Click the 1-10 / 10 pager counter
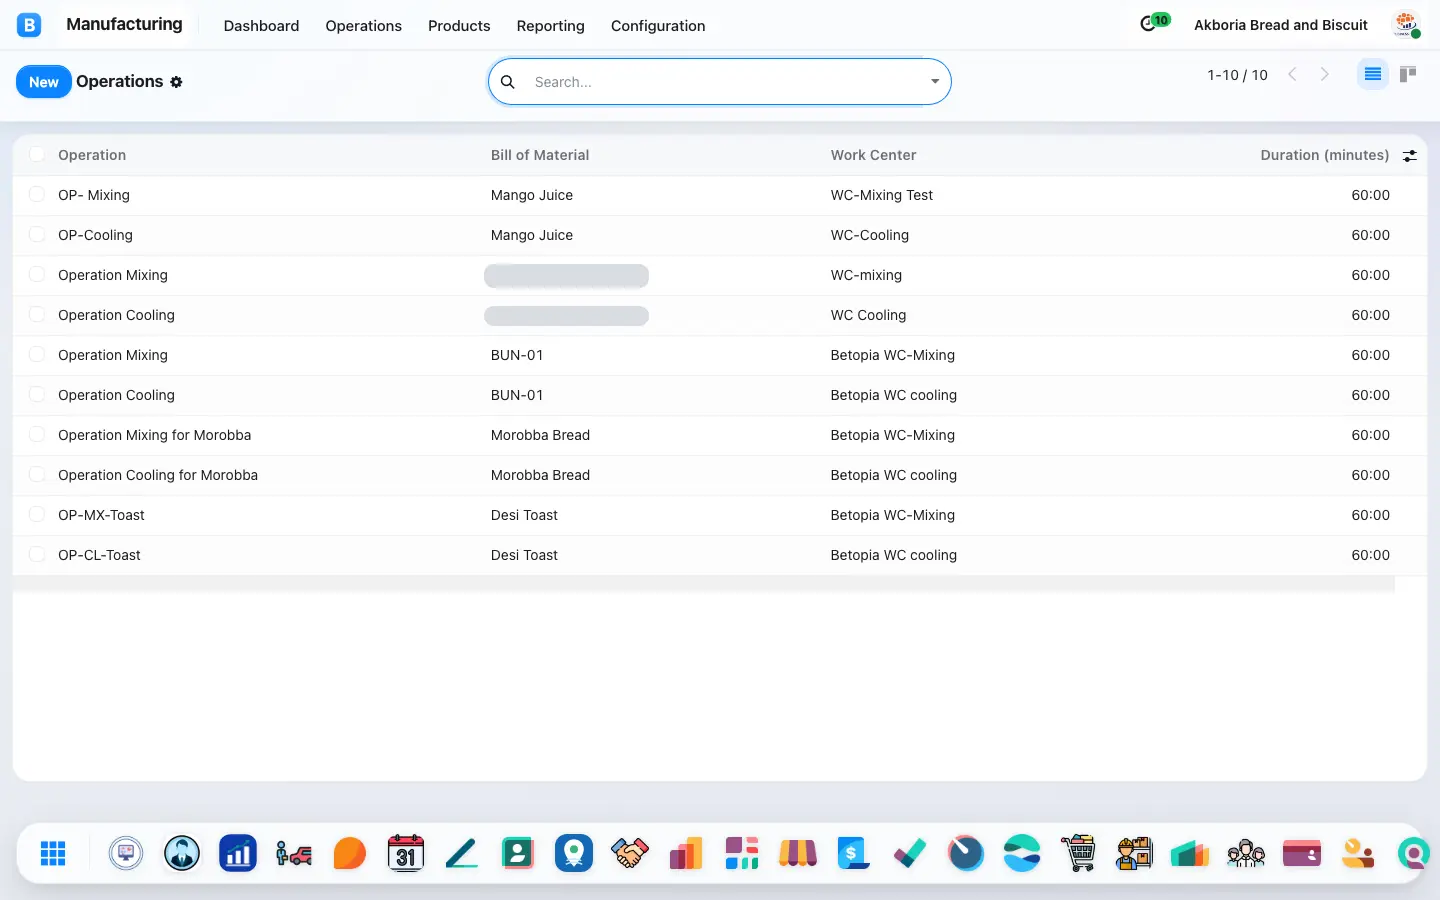Viewport: 1440px width, 900px height. click(1237, 75)
